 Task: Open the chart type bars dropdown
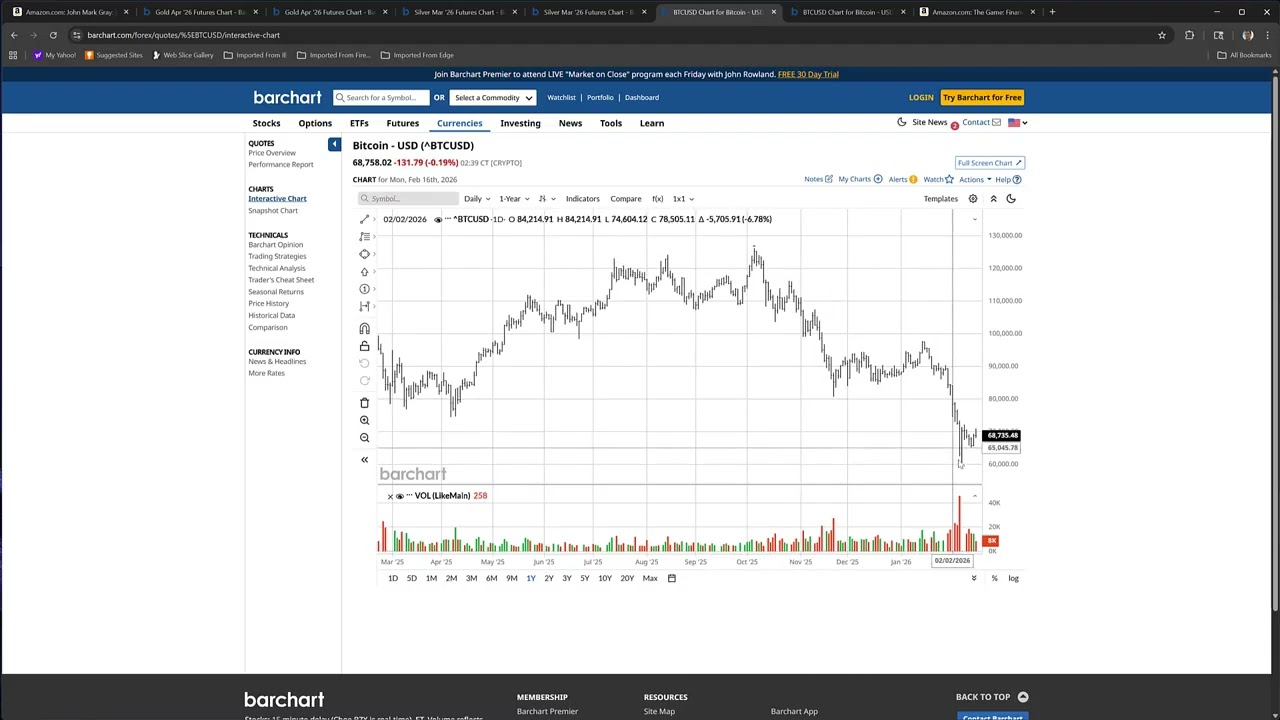(547, 199)
